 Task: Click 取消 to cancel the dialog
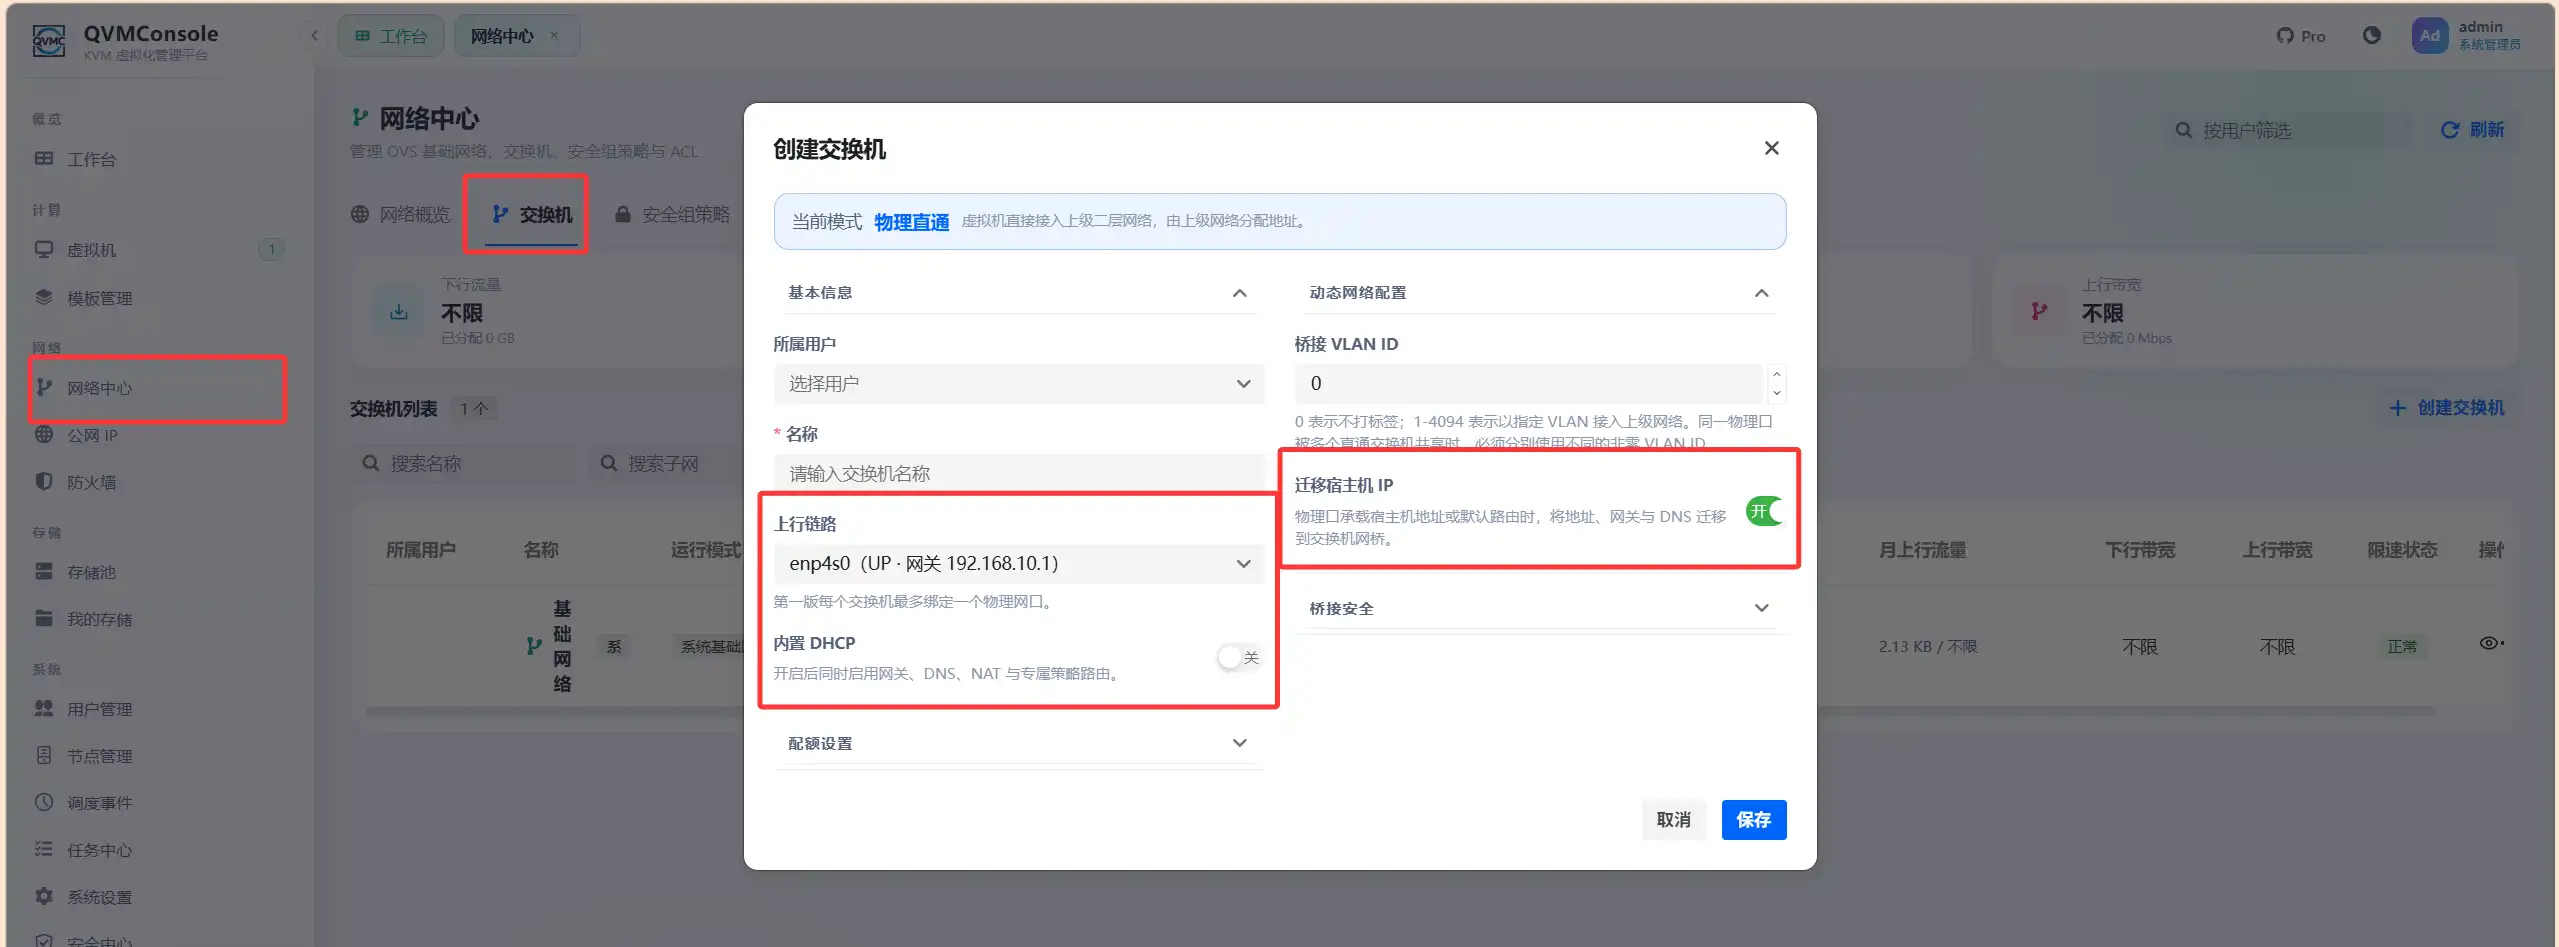[x=1673, y=820]
